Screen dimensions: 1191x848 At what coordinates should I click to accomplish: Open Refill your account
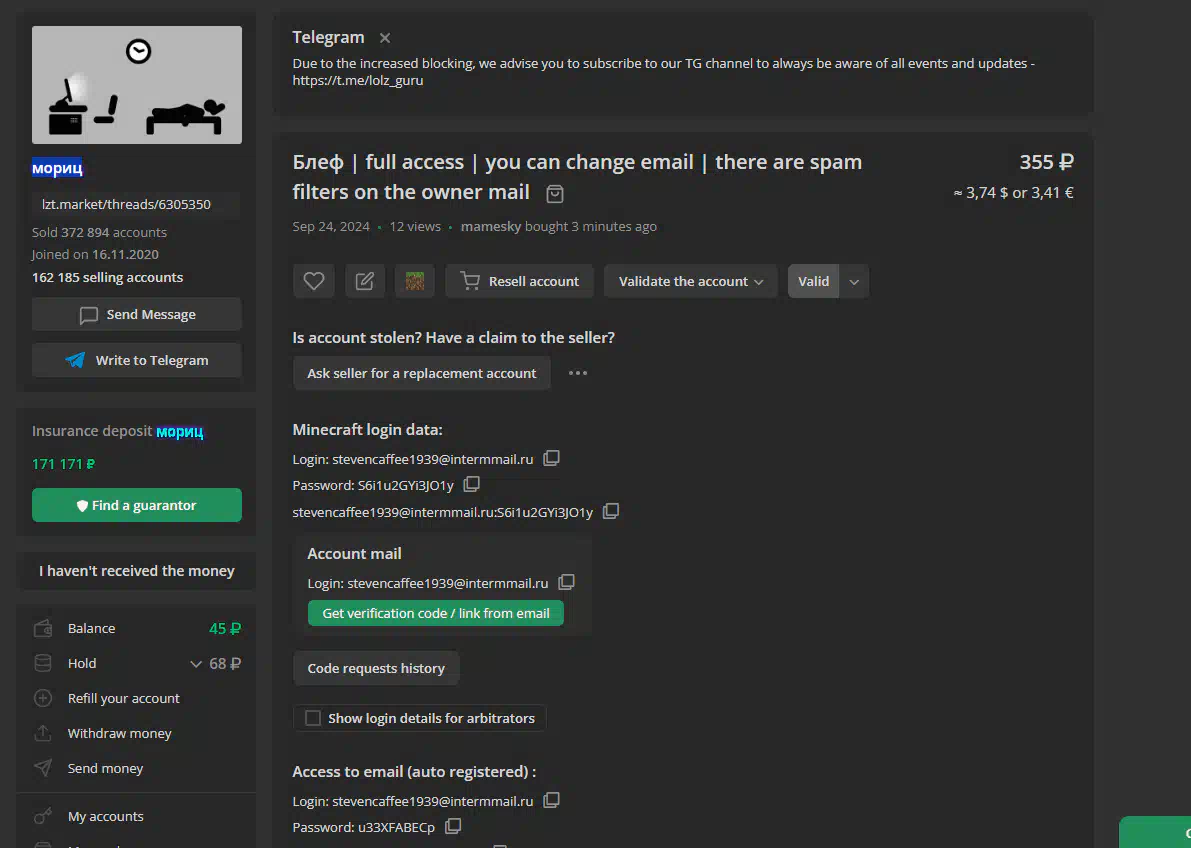point(123,698)
